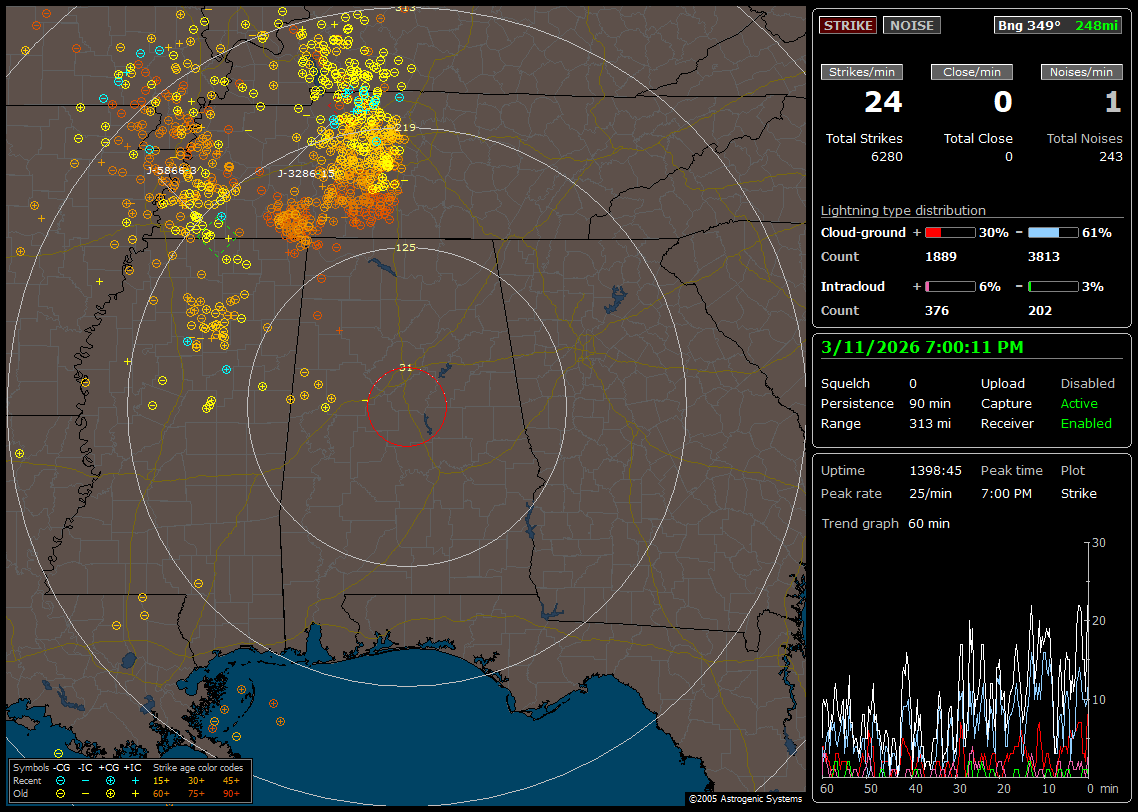
Task: Click the NOISE indicator button
Action: [x=911, y=25]
